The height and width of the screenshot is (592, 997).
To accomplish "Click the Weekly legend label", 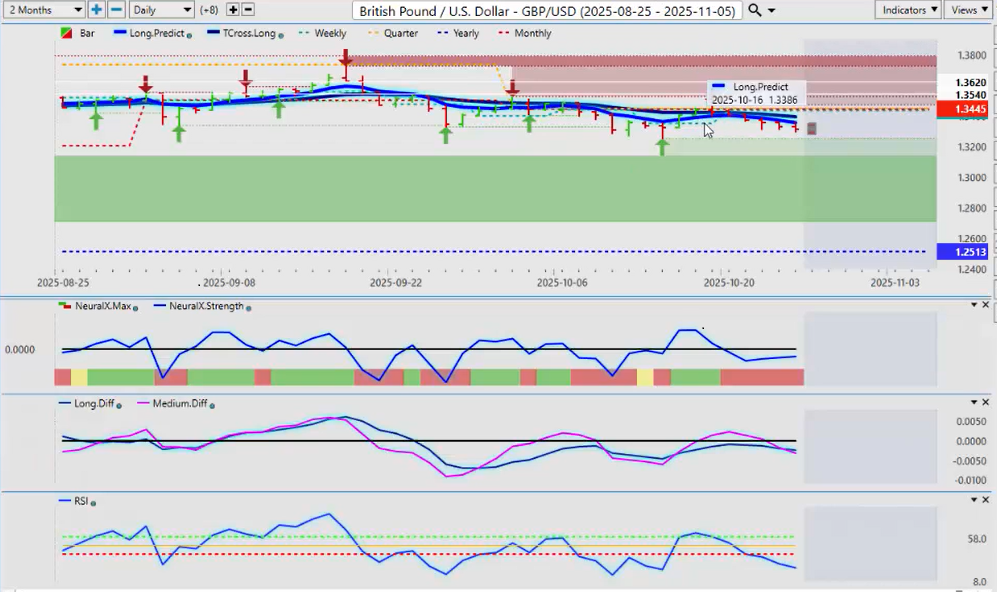I will coord(329,33).
